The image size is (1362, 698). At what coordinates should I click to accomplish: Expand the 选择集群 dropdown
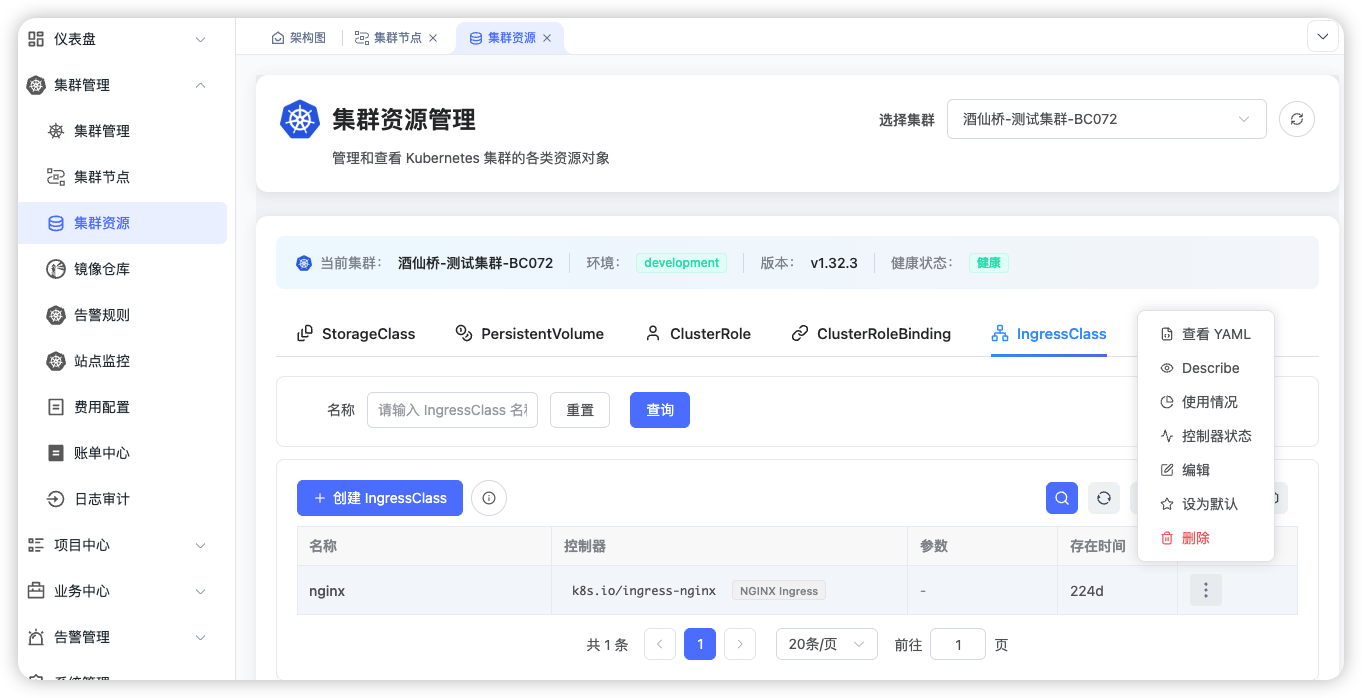pyautogui.click(x=1106, y=119)
